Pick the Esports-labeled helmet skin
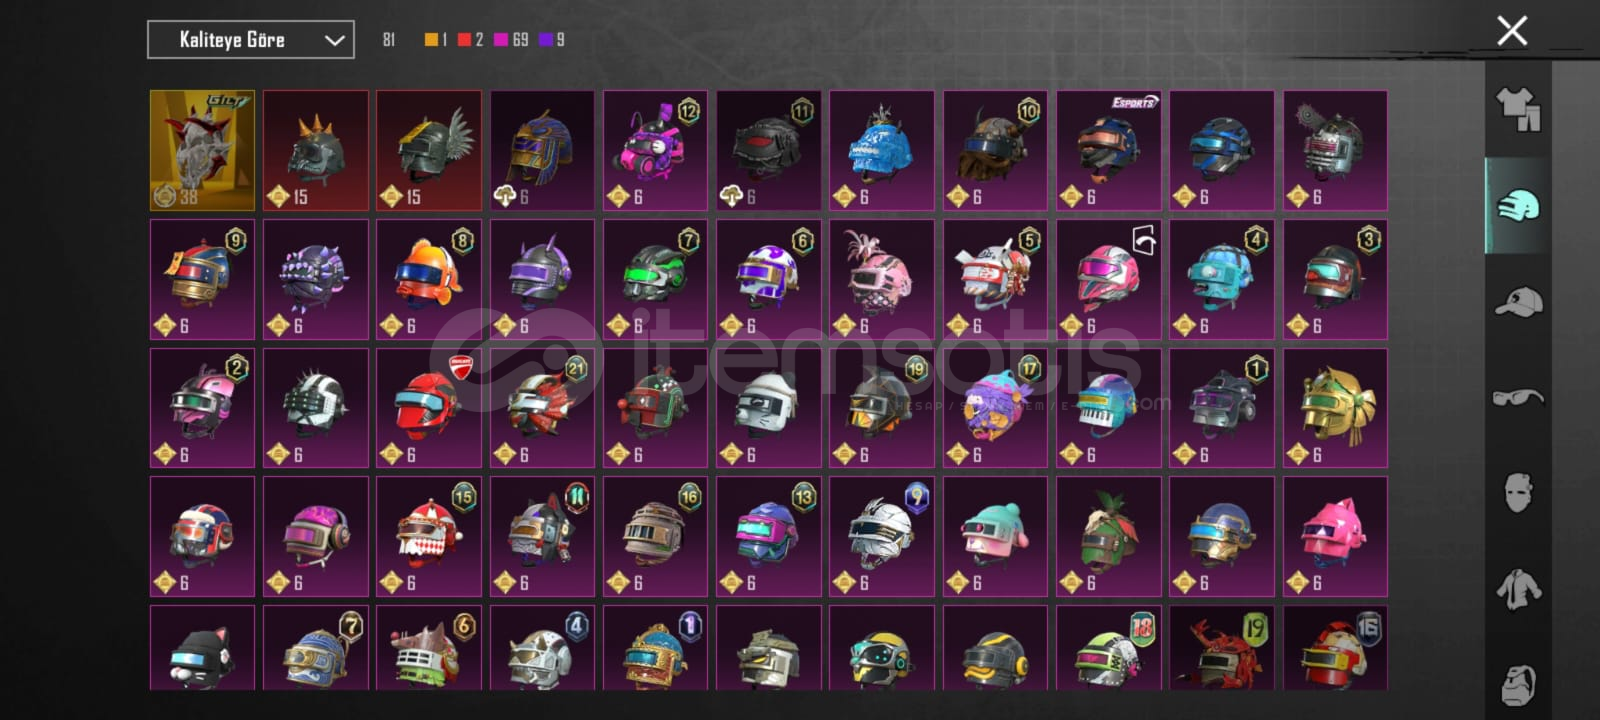The width and height of the screenshot is (1600, 720). point(1109,151)
